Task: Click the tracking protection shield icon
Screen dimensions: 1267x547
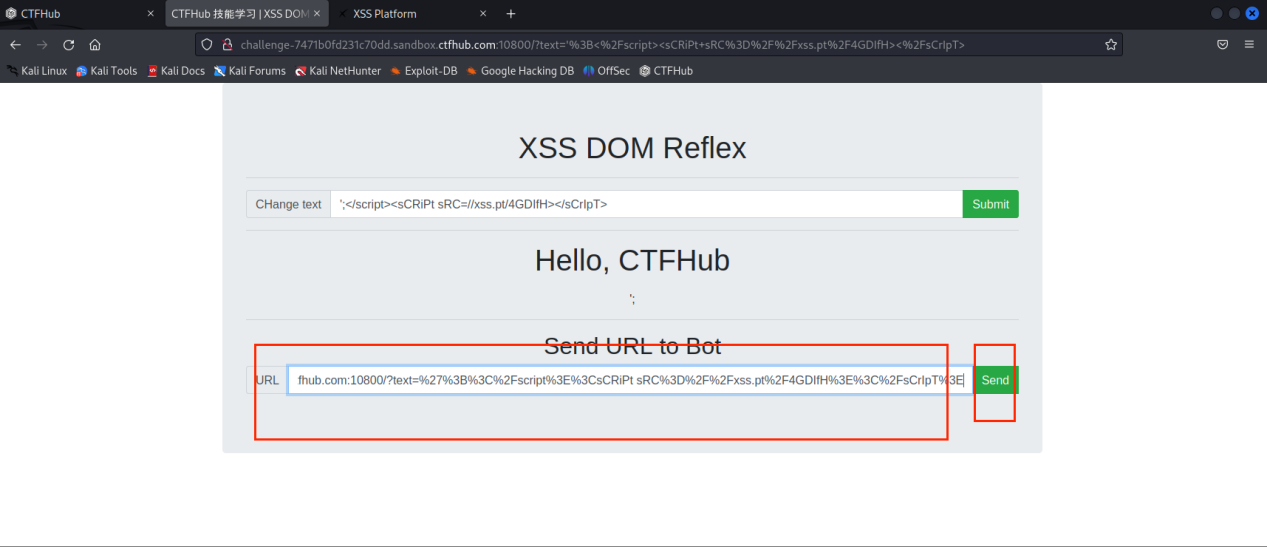Action: 207,45
